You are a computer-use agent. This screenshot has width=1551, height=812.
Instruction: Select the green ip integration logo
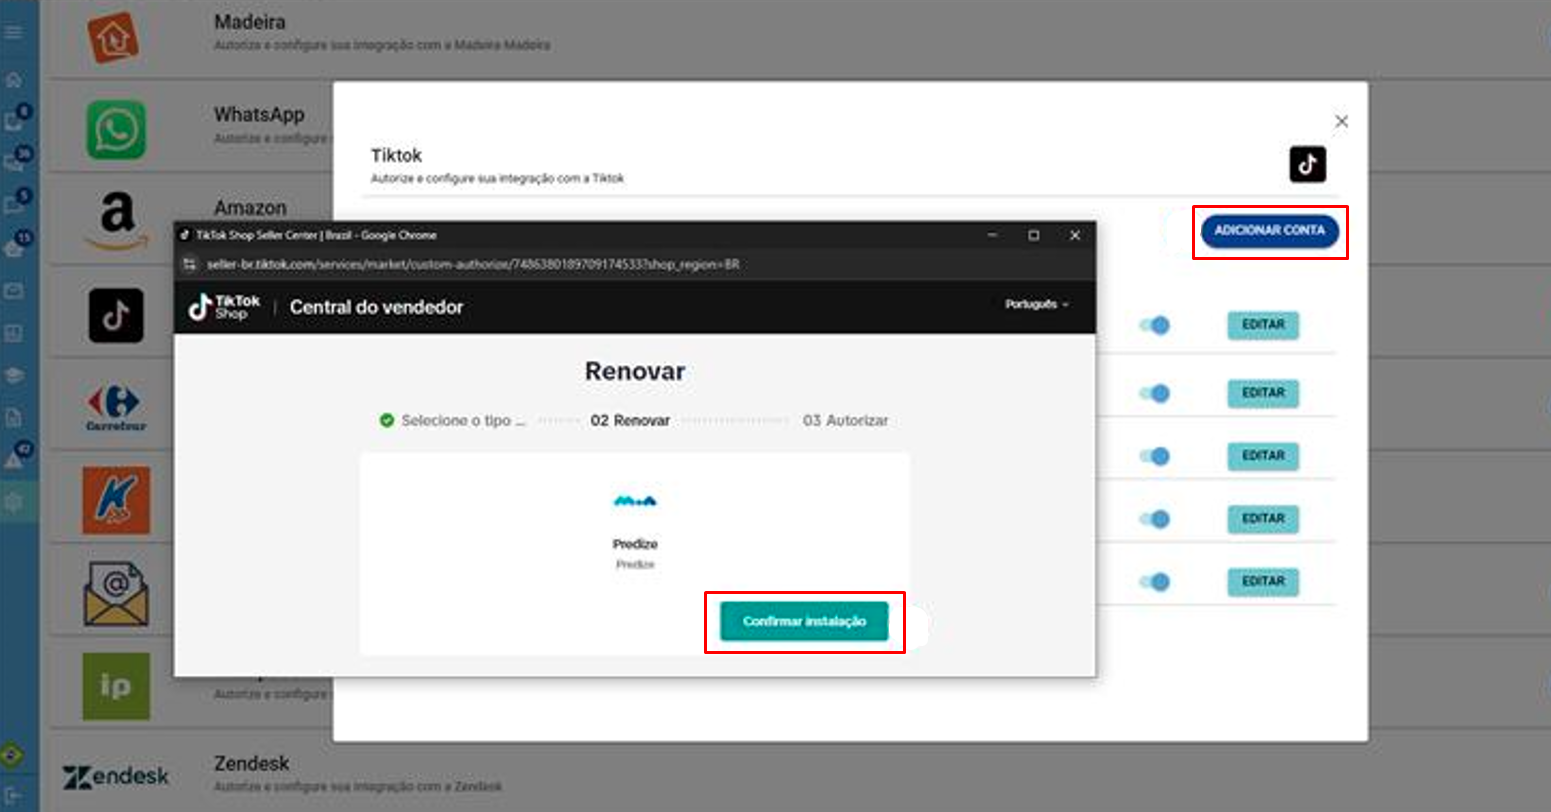(x=116, y=686)
